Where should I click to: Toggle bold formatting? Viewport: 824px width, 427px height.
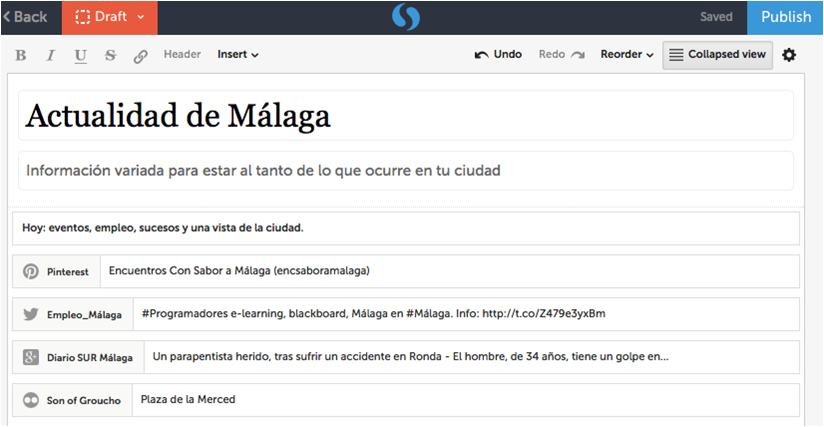tap(20, 55)
